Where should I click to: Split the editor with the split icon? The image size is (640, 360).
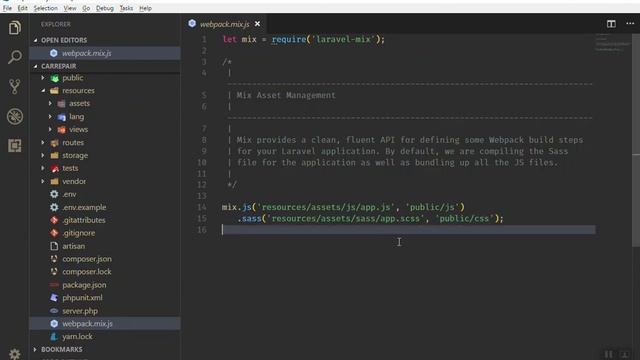point(611,24)
